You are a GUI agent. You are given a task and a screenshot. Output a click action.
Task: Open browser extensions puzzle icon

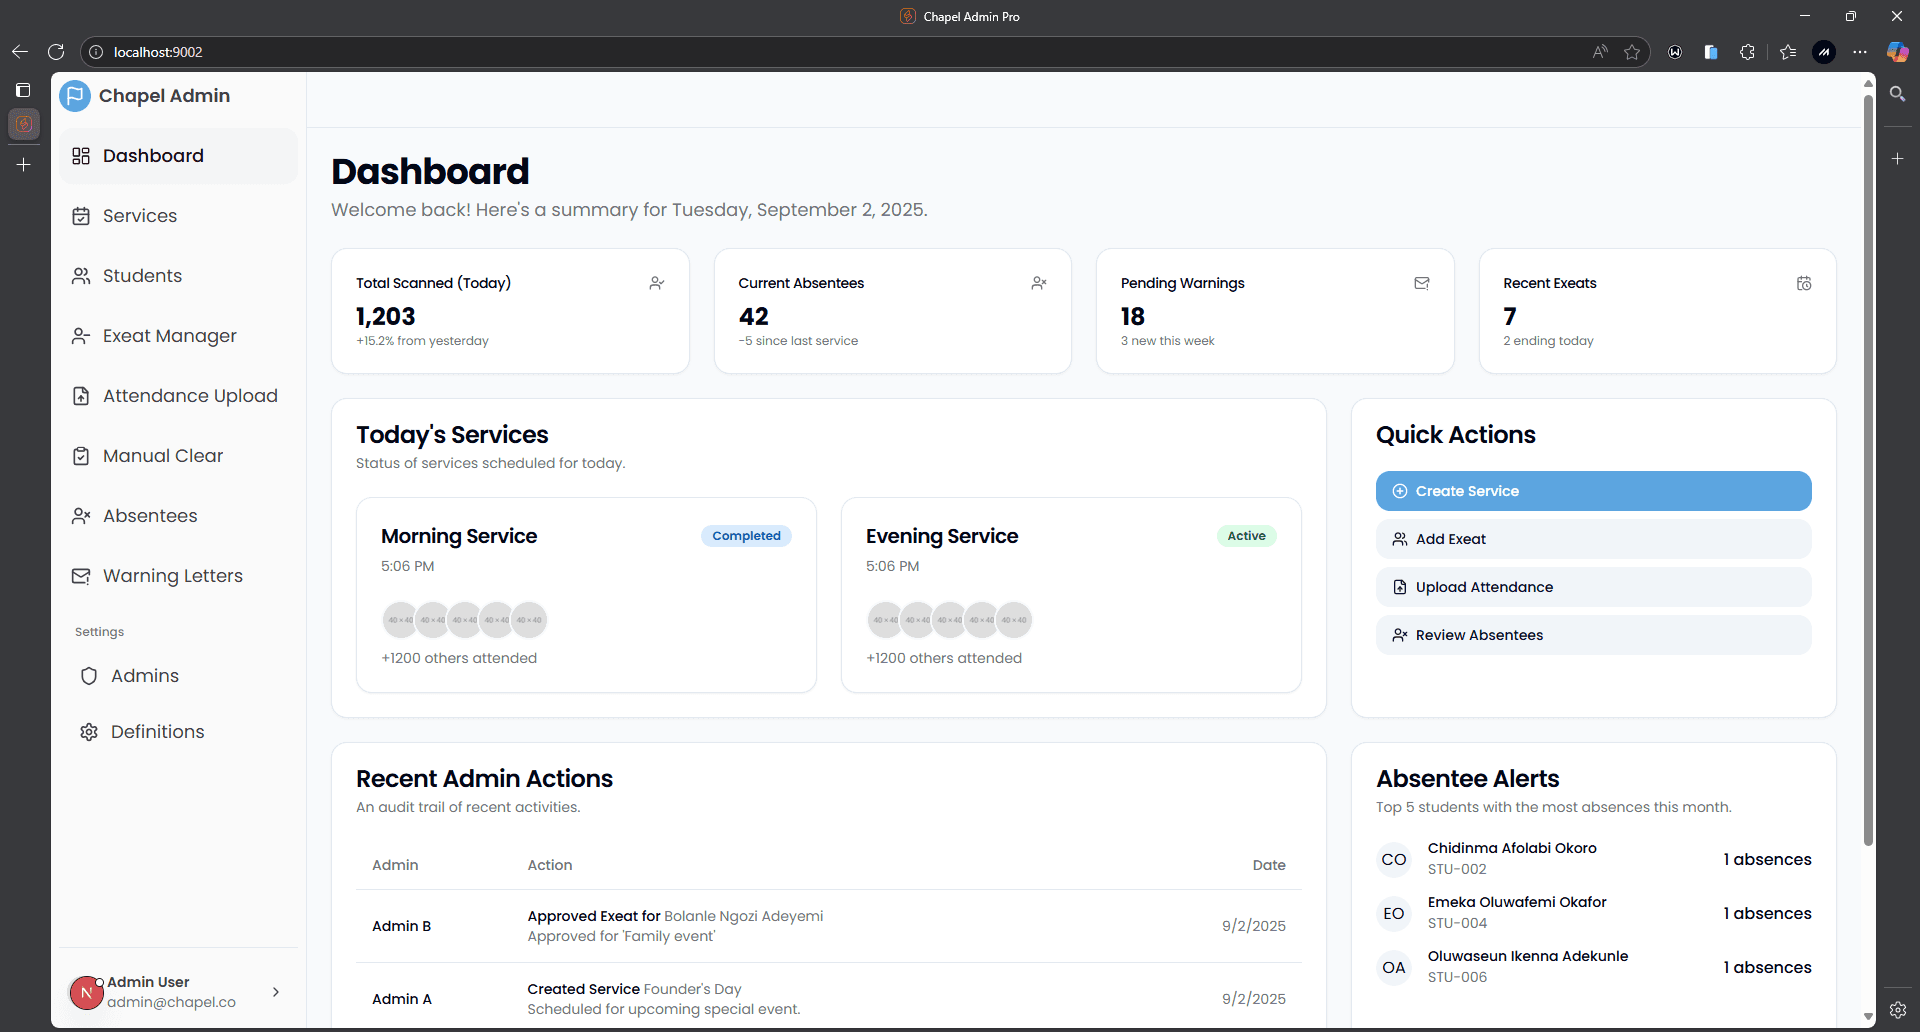point(1747,52)
